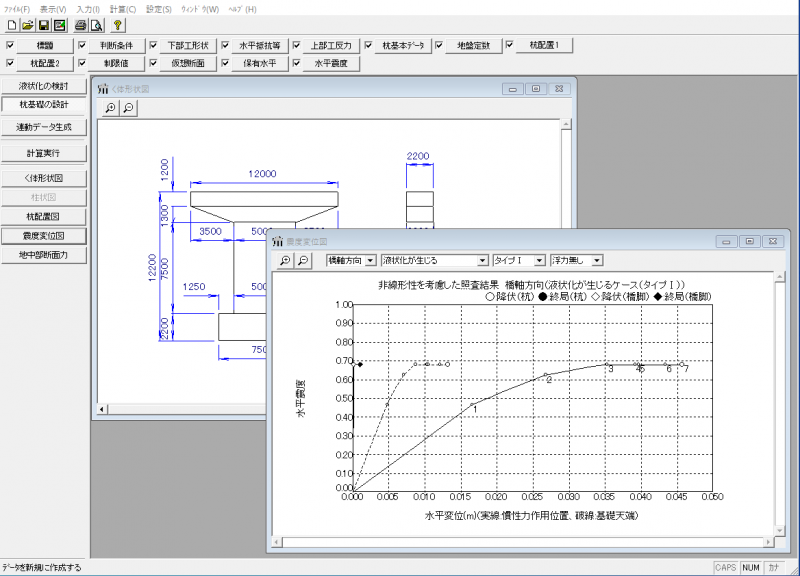Toggle the checkbox next to 上部工反力
The width and height of the screenshot is (800, 576).
click(296, 45)
